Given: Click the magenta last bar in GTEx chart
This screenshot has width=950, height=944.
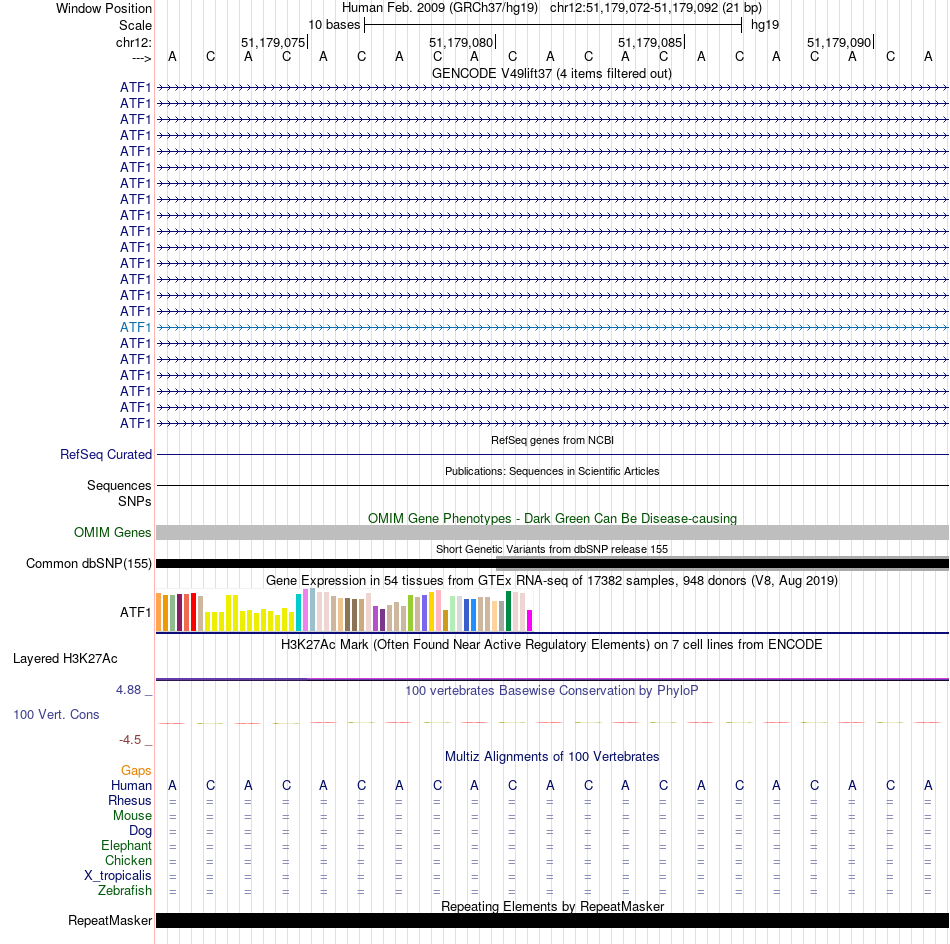Looking at the screenshot, I should click(x=530, y=620).
